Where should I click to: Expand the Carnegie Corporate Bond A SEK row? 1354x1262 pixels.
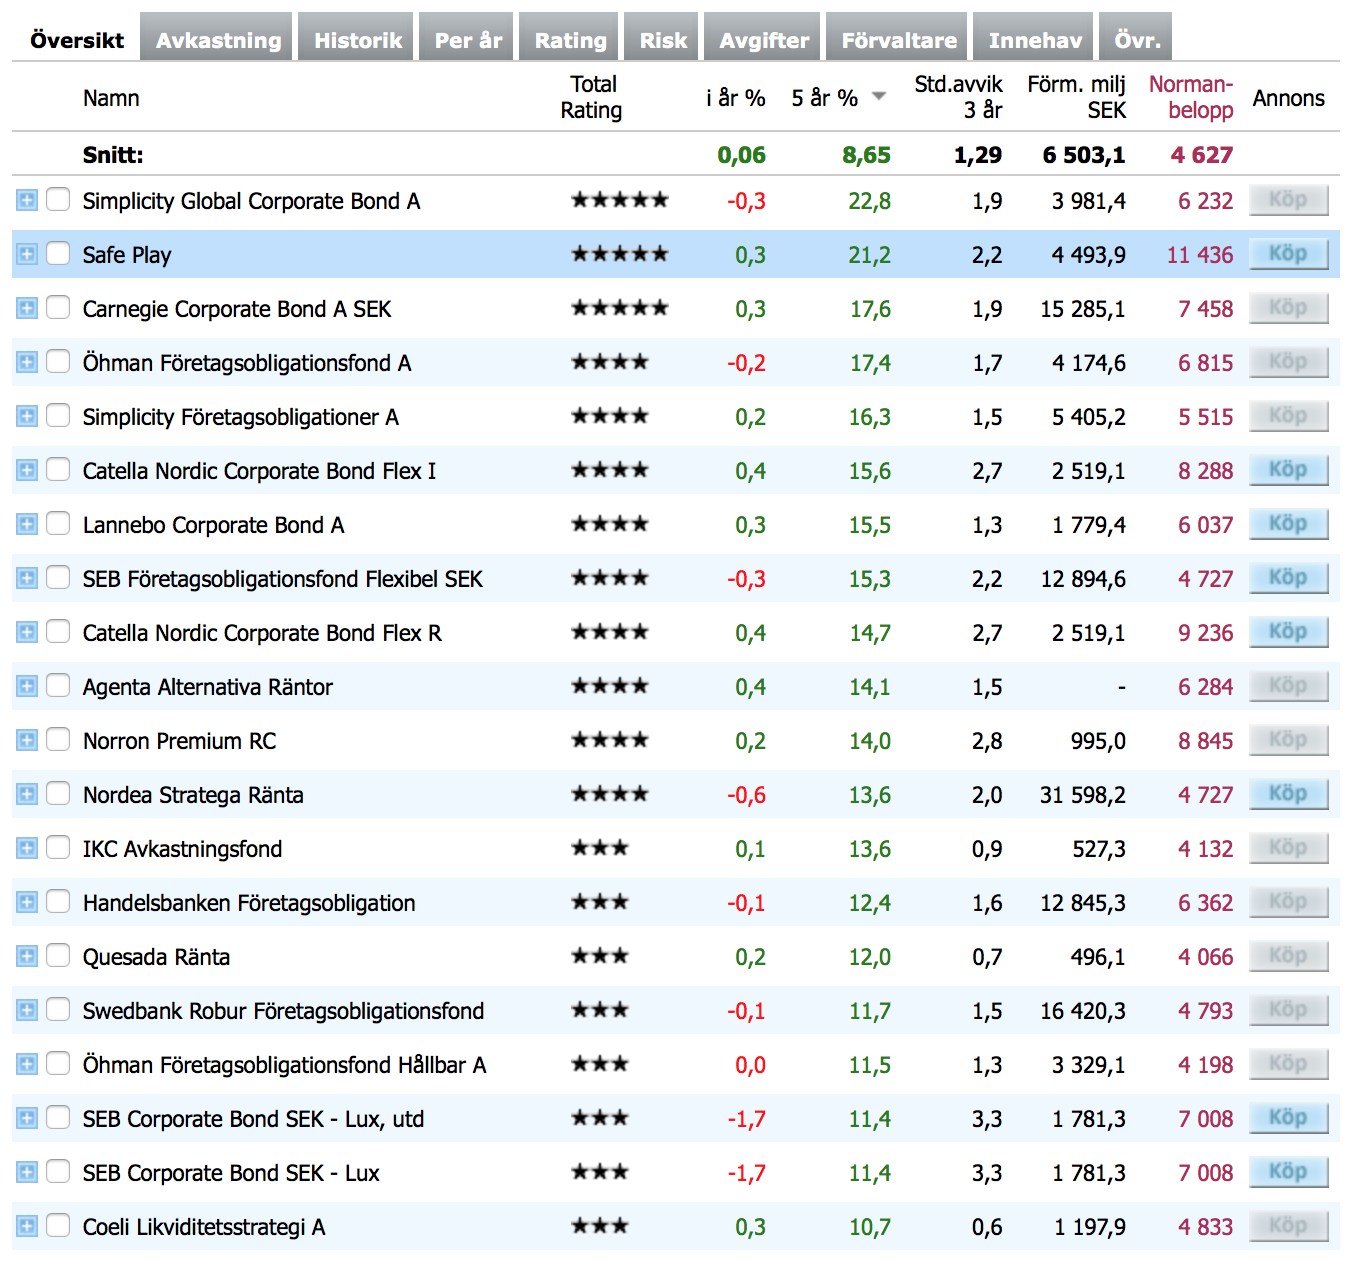click(27, 308)
